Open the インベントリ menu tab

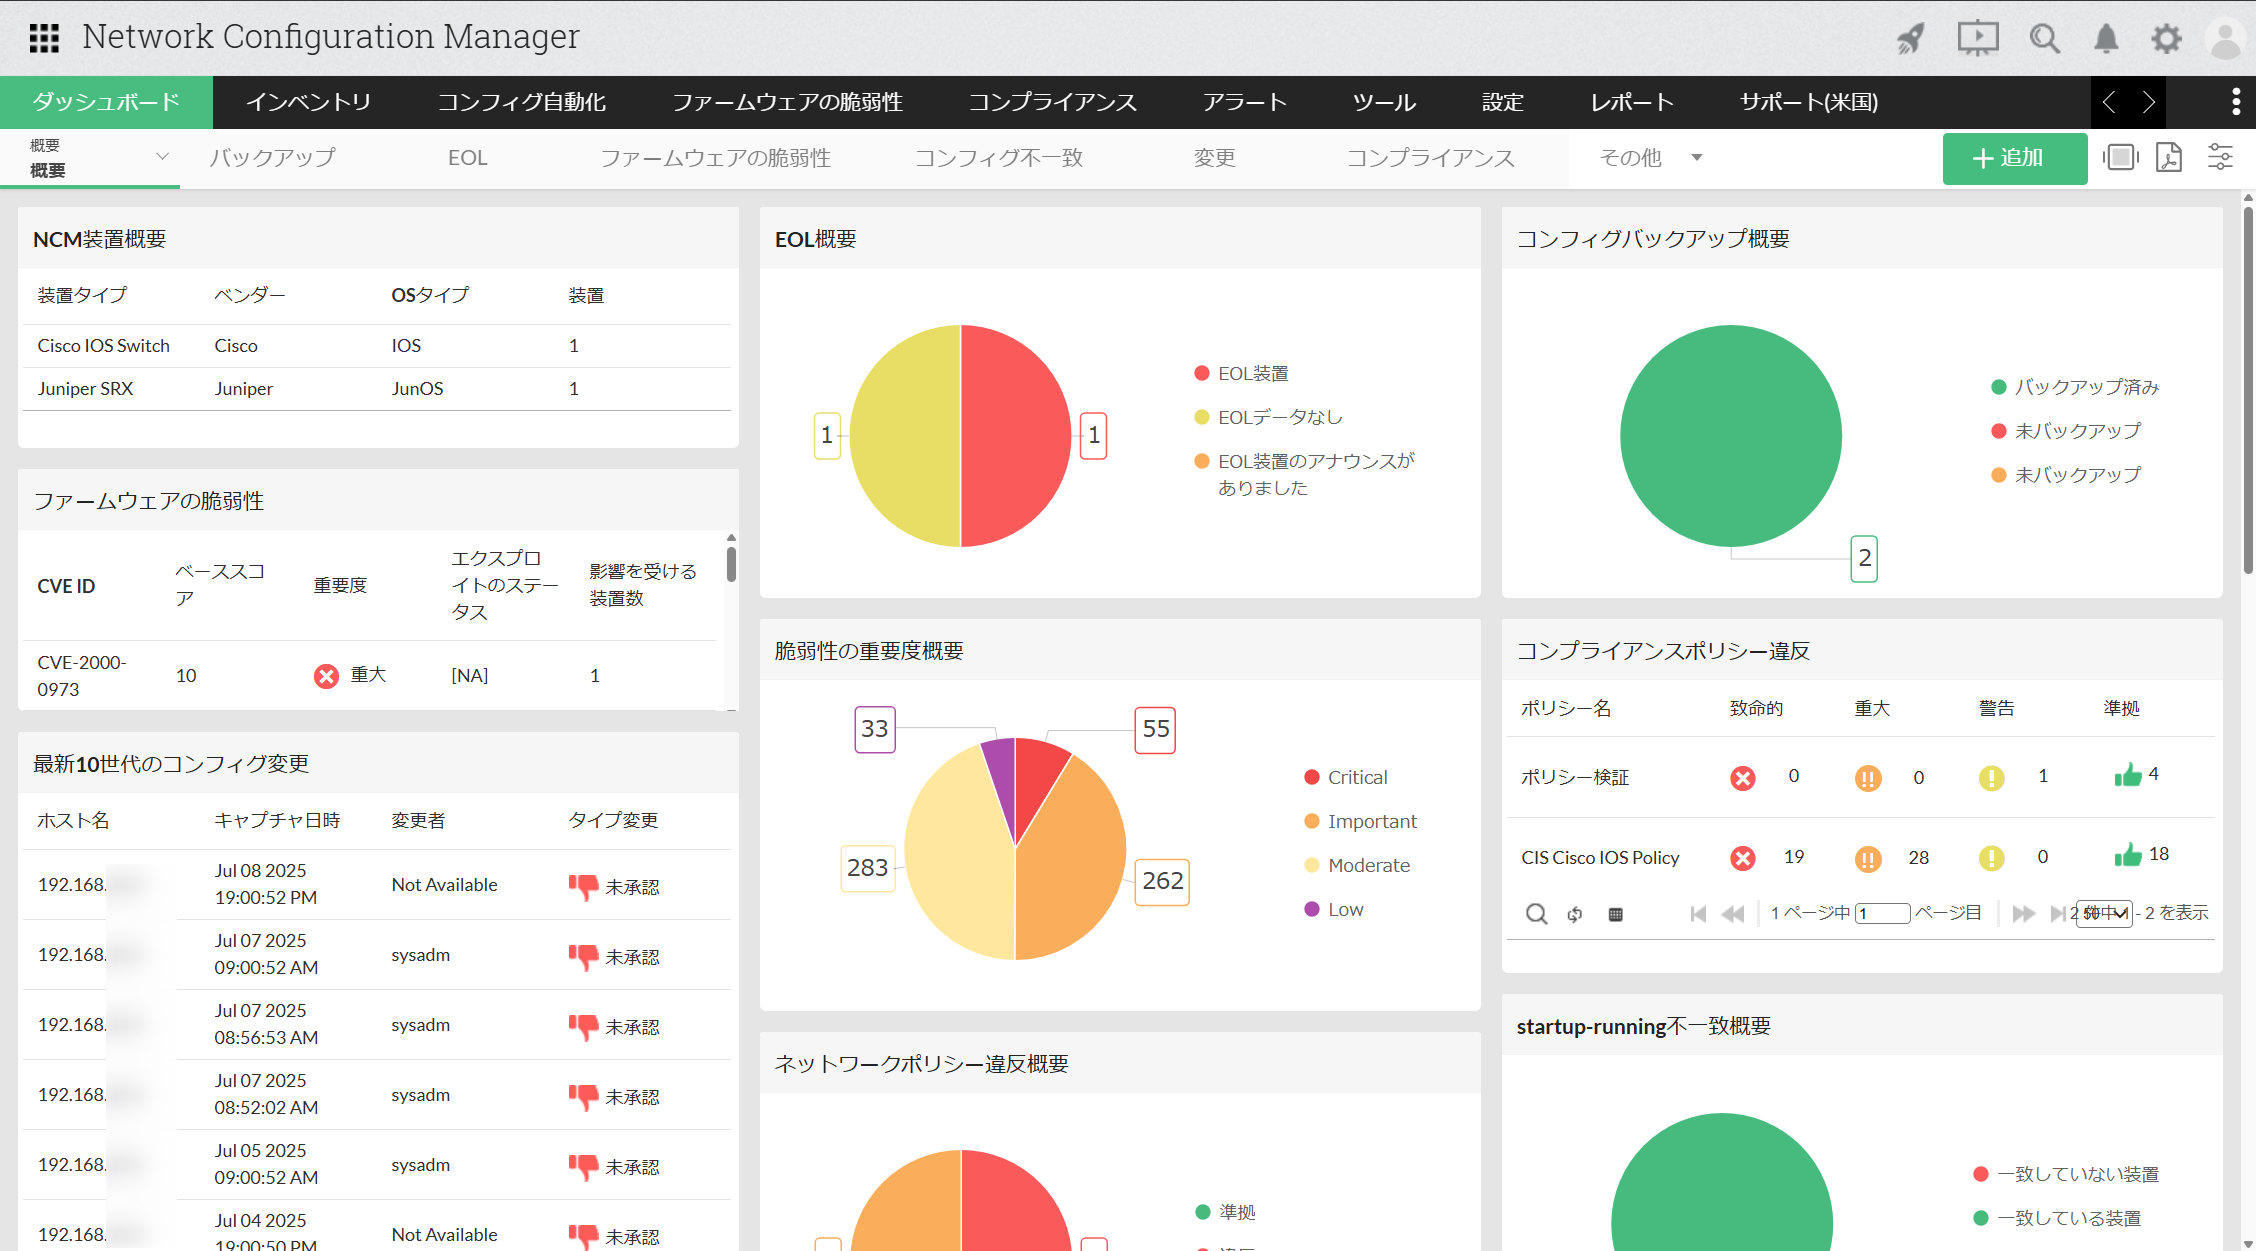coord(308,102)
